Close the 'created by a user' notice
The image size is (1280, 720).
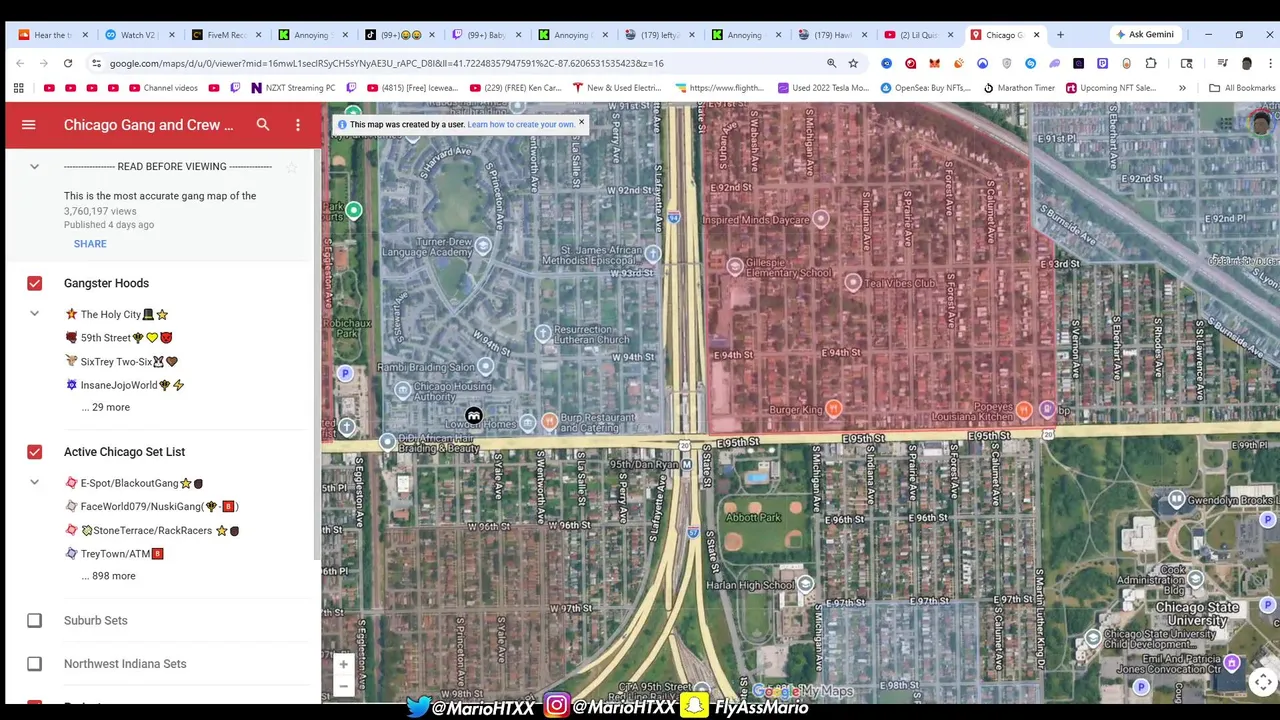(581, 123)
